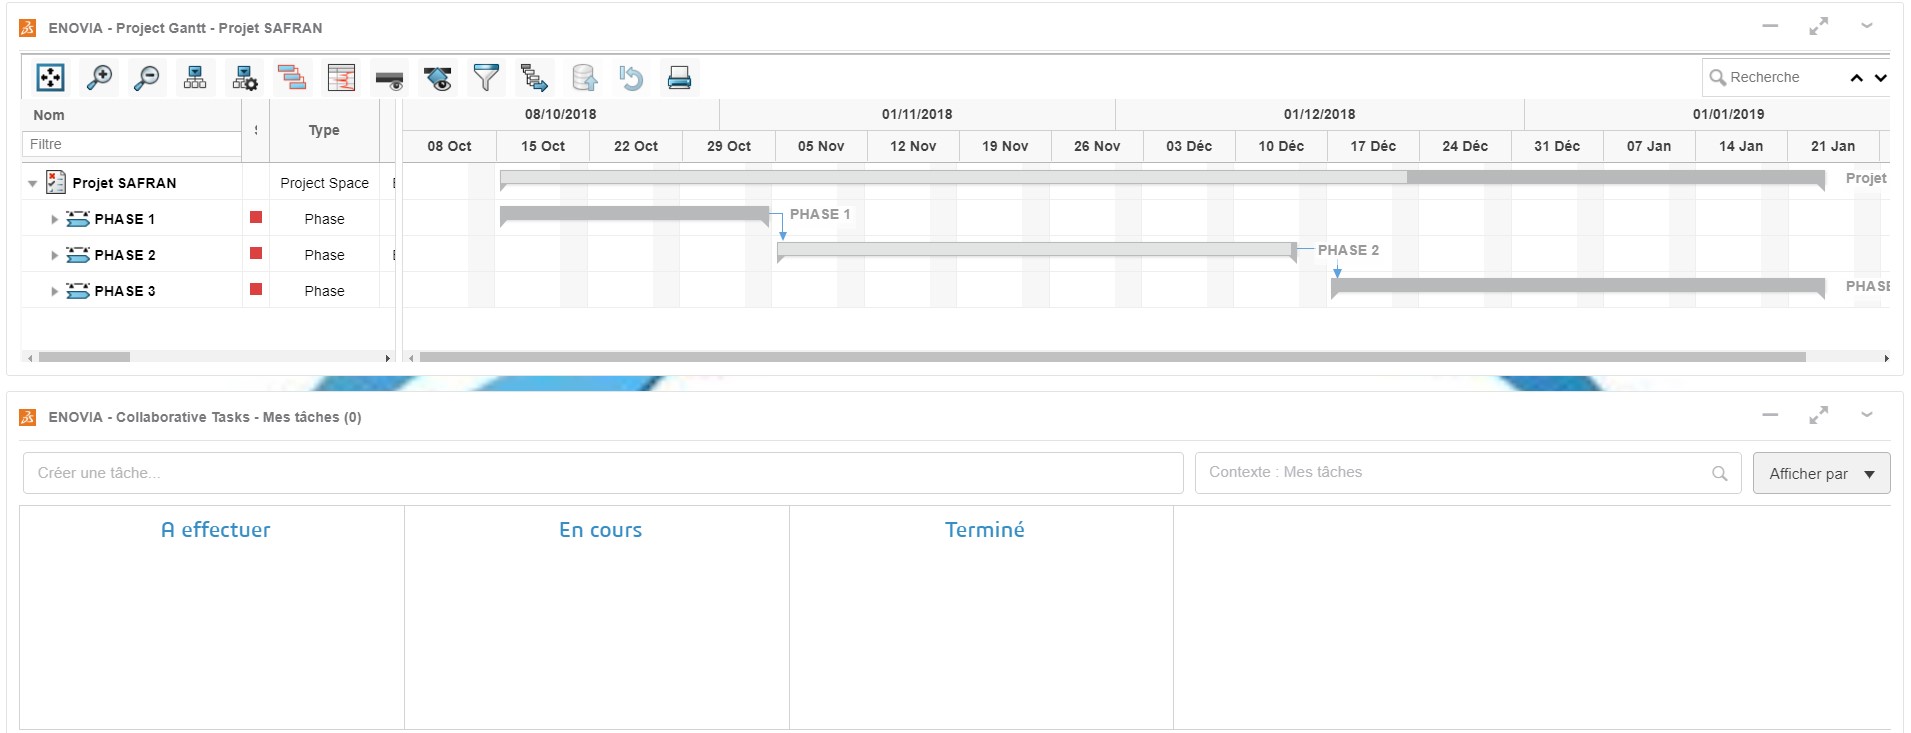Click the Nom column header
The image size is (1911, 733).
49,115
